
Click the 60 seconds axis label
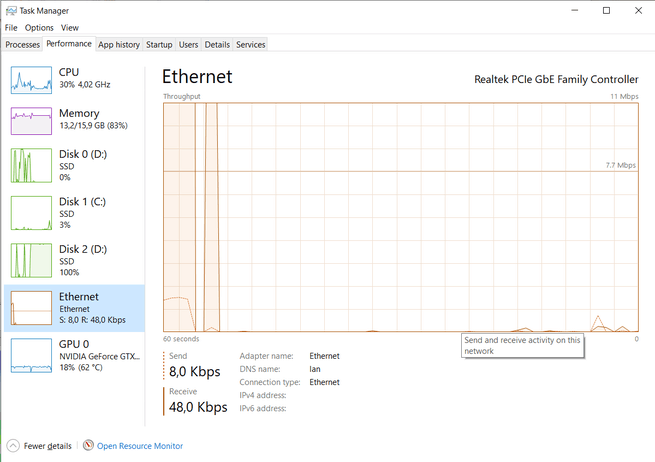tap(181, 339)
